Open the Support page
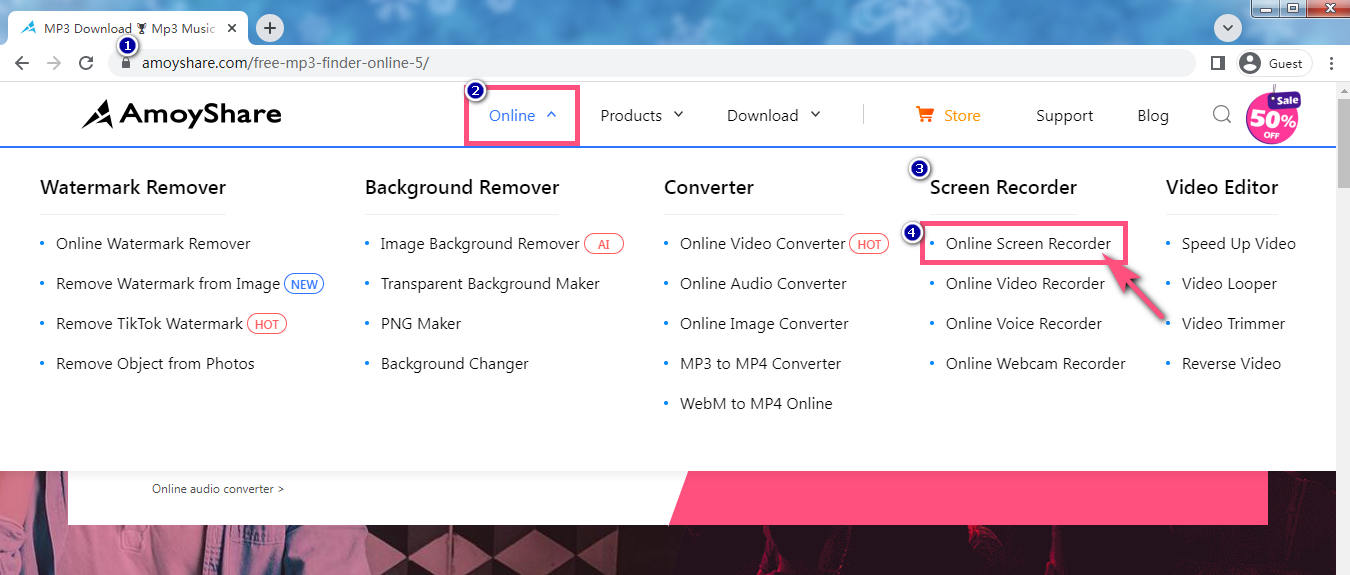Viewport: 1350px width, 575px height. [x=1064, y=116]
